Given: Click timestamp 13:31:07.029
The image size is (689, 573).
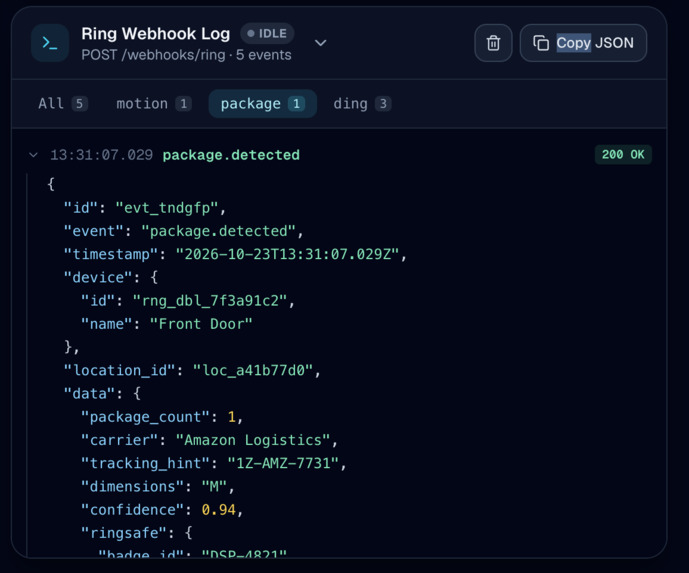Looking at the screenshot, I should pos(102,155).
